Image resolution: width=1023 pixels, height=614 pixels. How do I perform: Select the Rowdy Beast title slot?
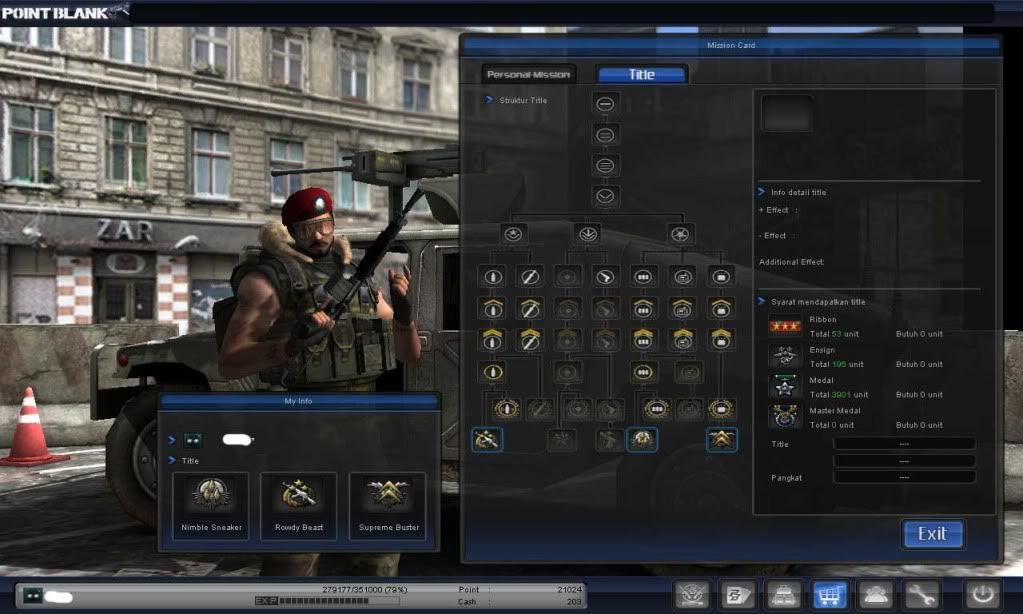299,506
